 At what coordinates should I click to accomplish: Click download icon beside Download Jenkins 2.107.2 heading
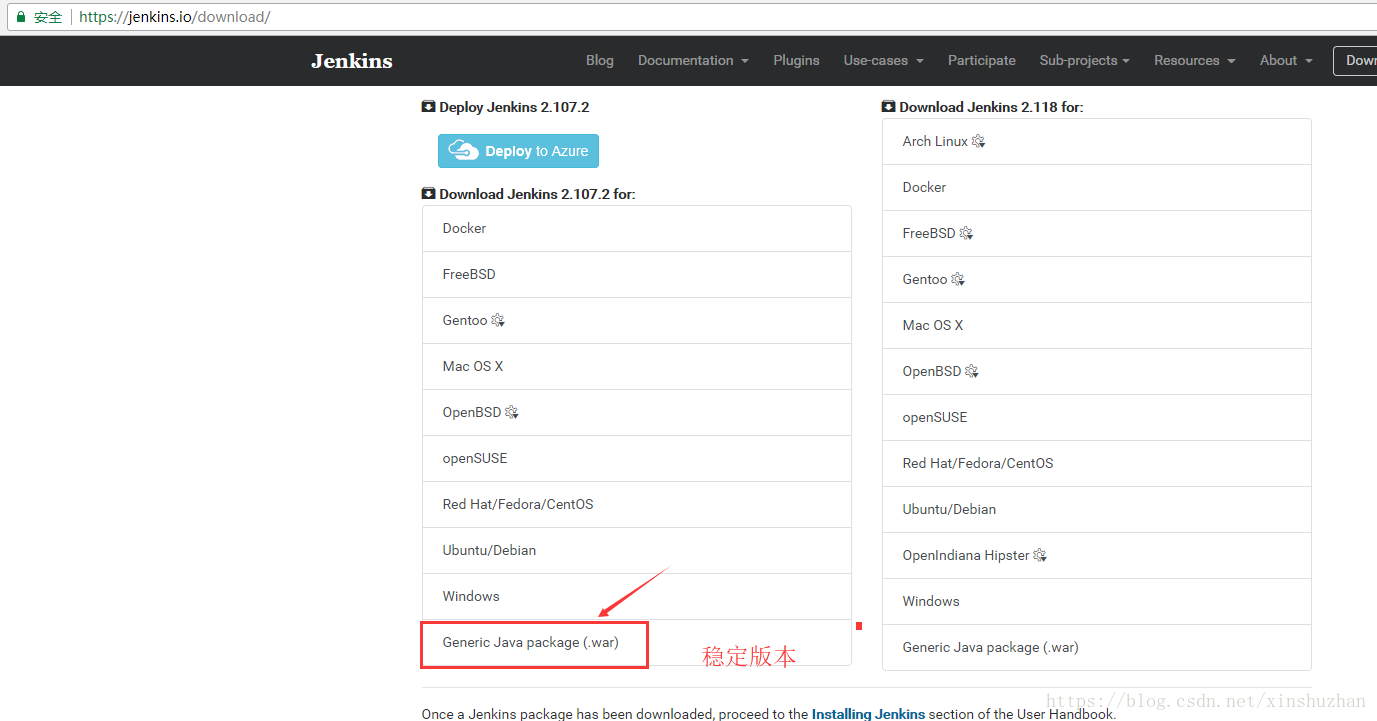coord(429,194)
